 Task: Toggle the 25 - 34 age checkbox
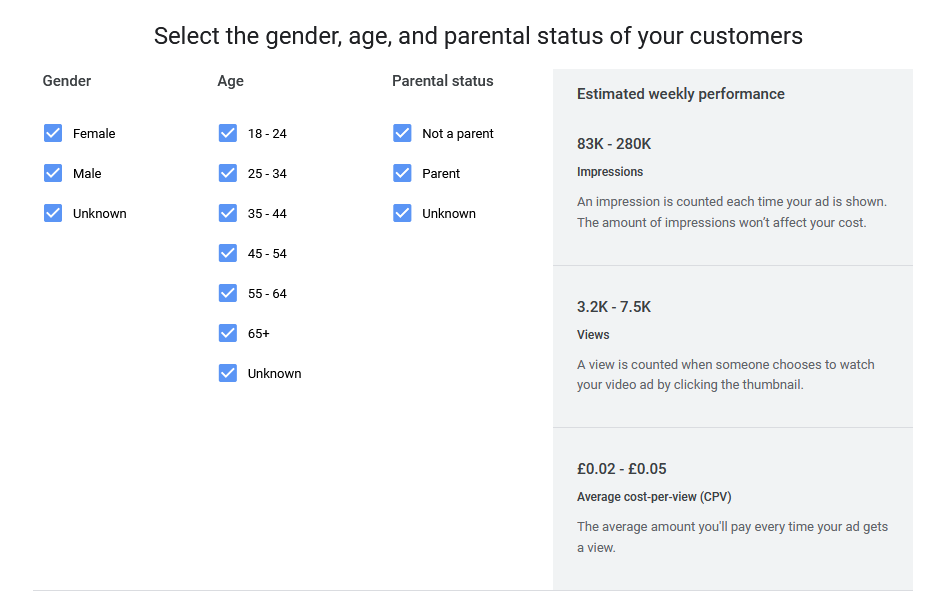[x=228, y=173]
